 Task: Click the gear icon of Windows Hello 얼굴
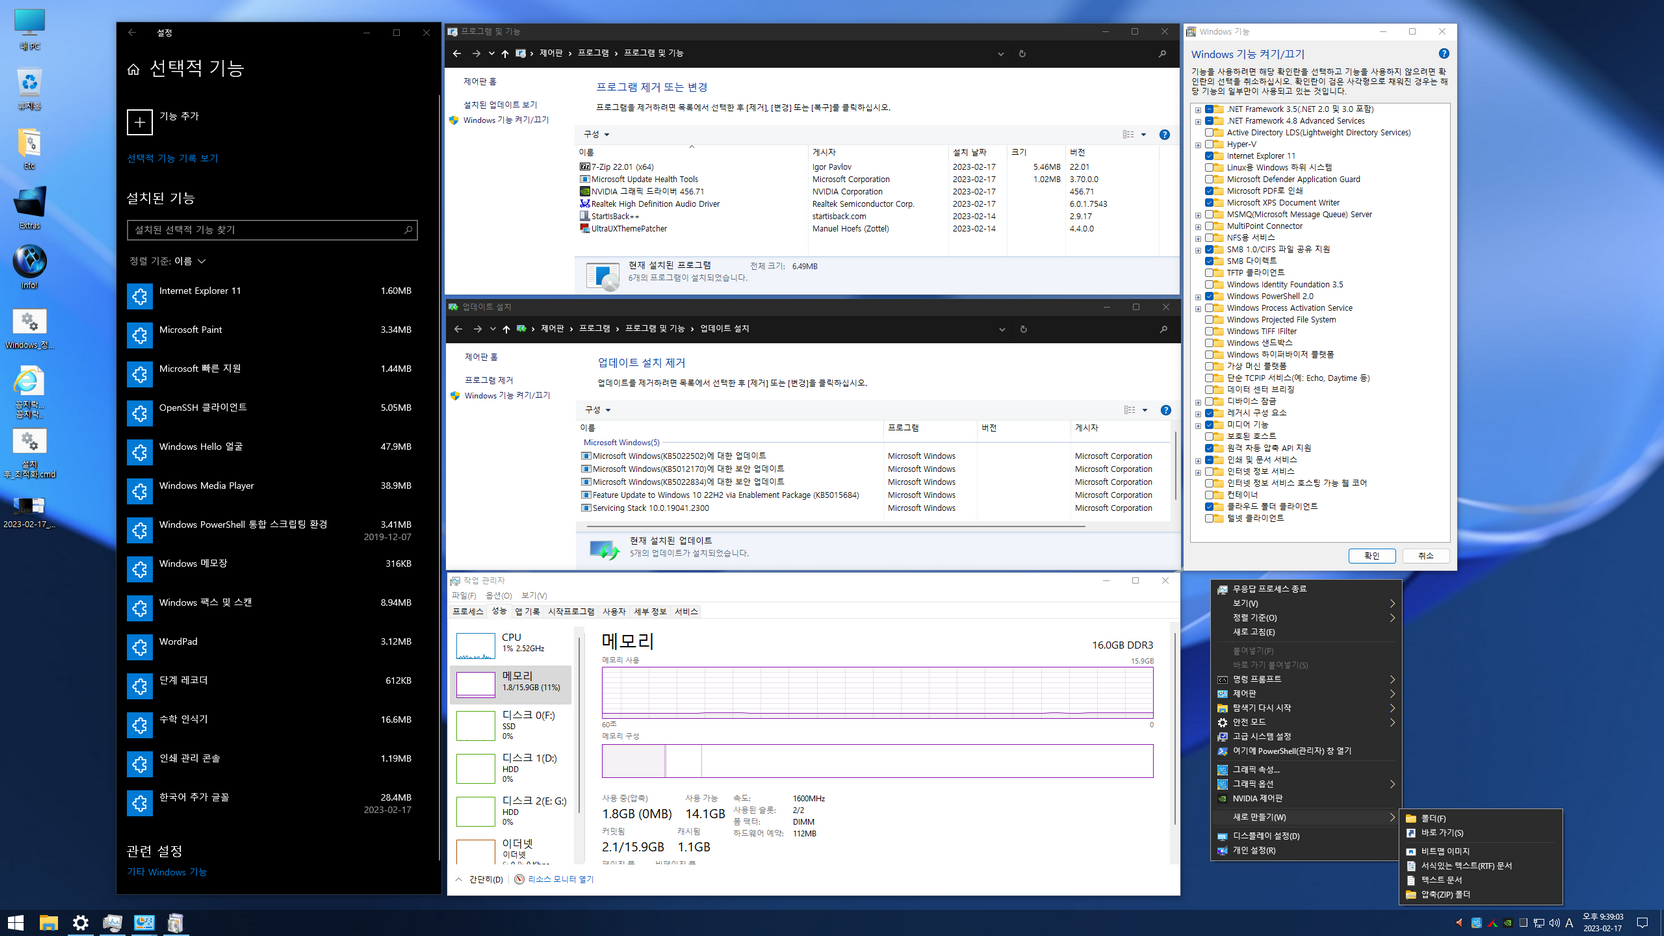tap(140, 452)
